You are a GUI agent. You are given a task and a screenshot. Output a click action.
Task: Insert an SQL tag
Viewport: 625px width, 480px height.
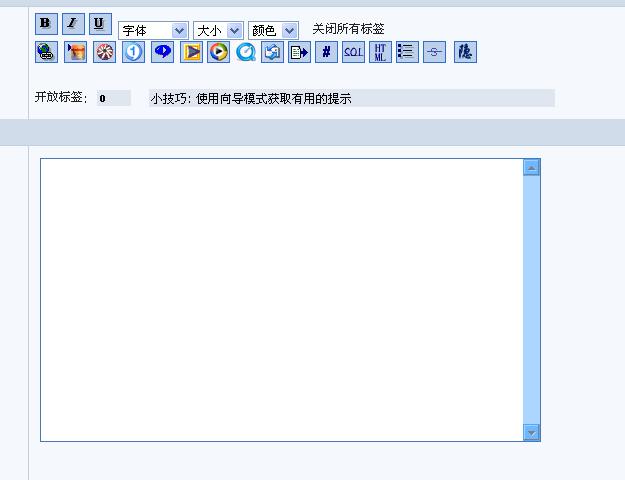pyautogui.click(x=353, y=52)
